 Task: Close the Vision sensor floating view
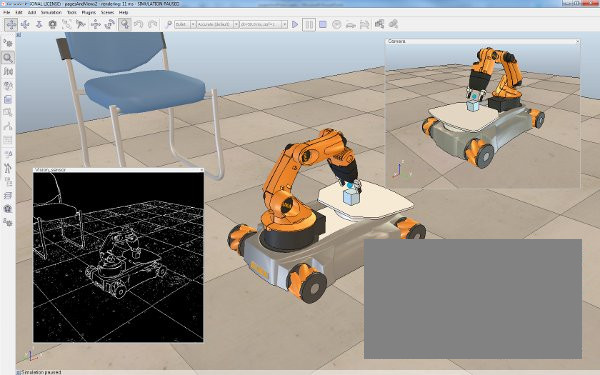[x=201, y=170]
